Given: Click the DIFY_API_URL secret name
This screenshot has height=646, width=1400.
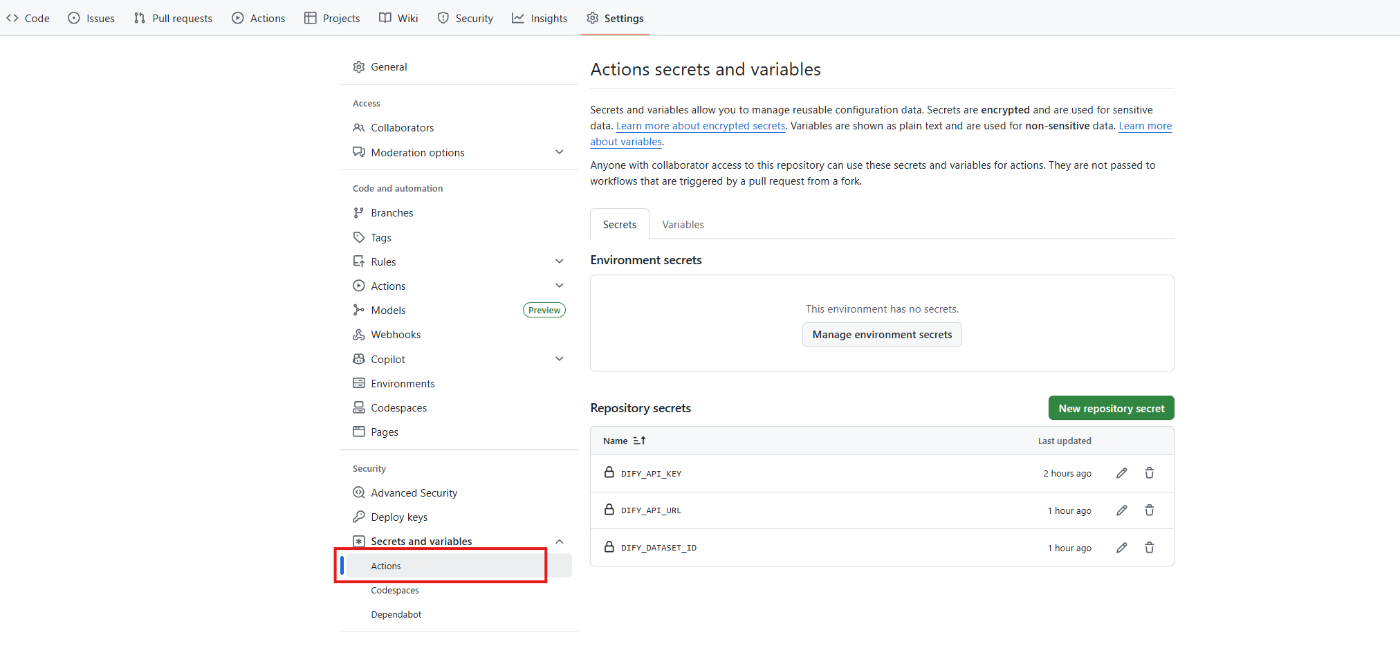Looking at the screenshot, I should click(651, 511).
